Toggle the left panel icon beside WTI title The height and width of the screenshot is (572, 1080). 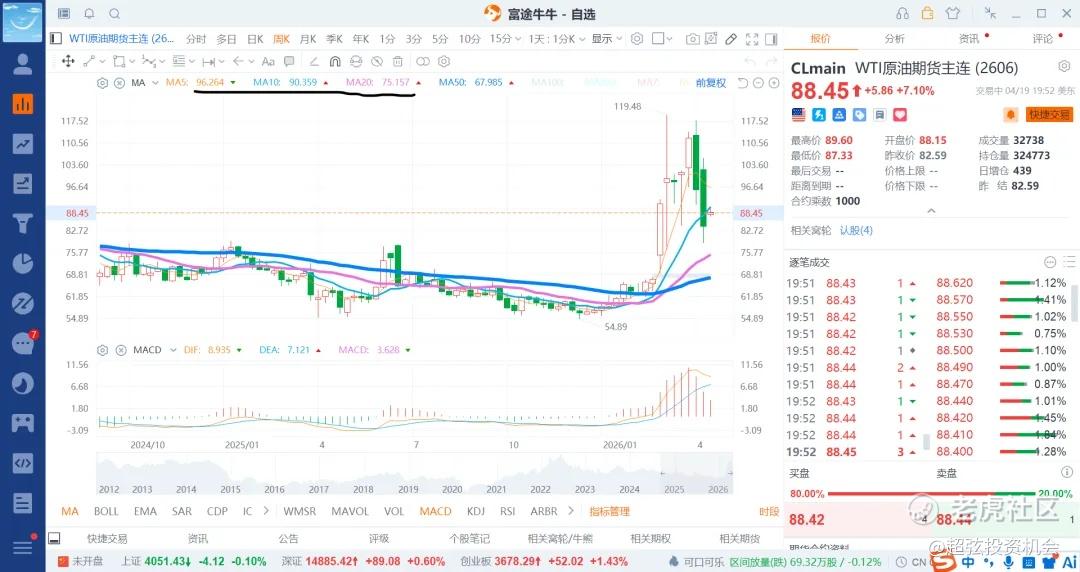point(56,39)
